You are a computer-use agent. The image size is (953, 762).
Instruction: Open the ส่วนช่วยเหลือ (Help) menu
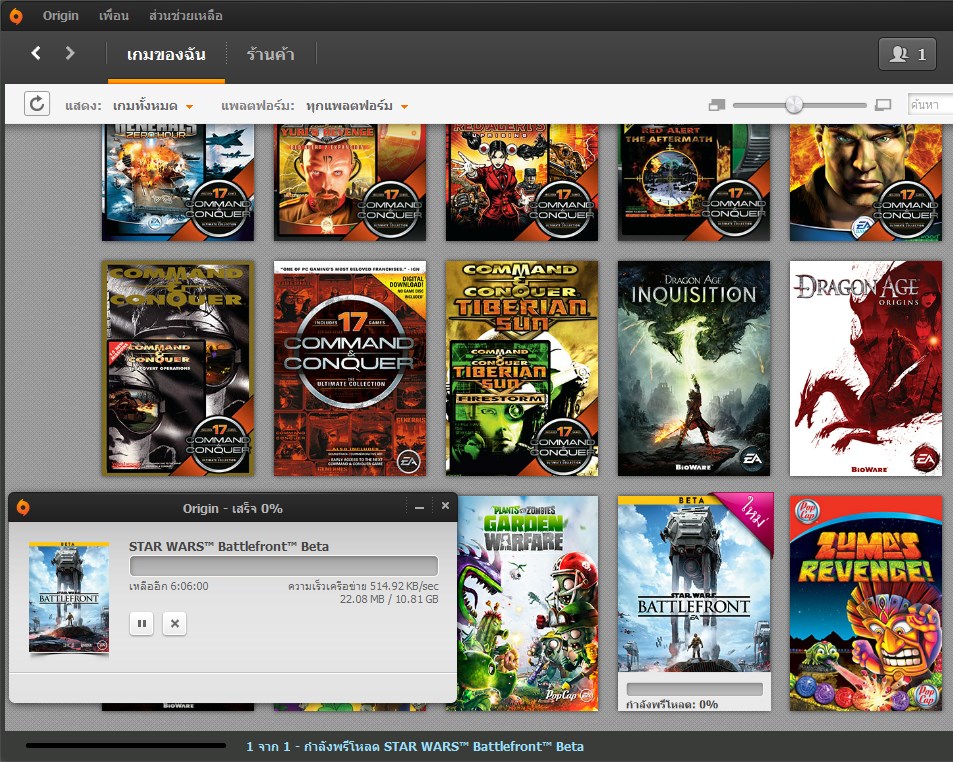pyautogui.click(x=185, y=16)
